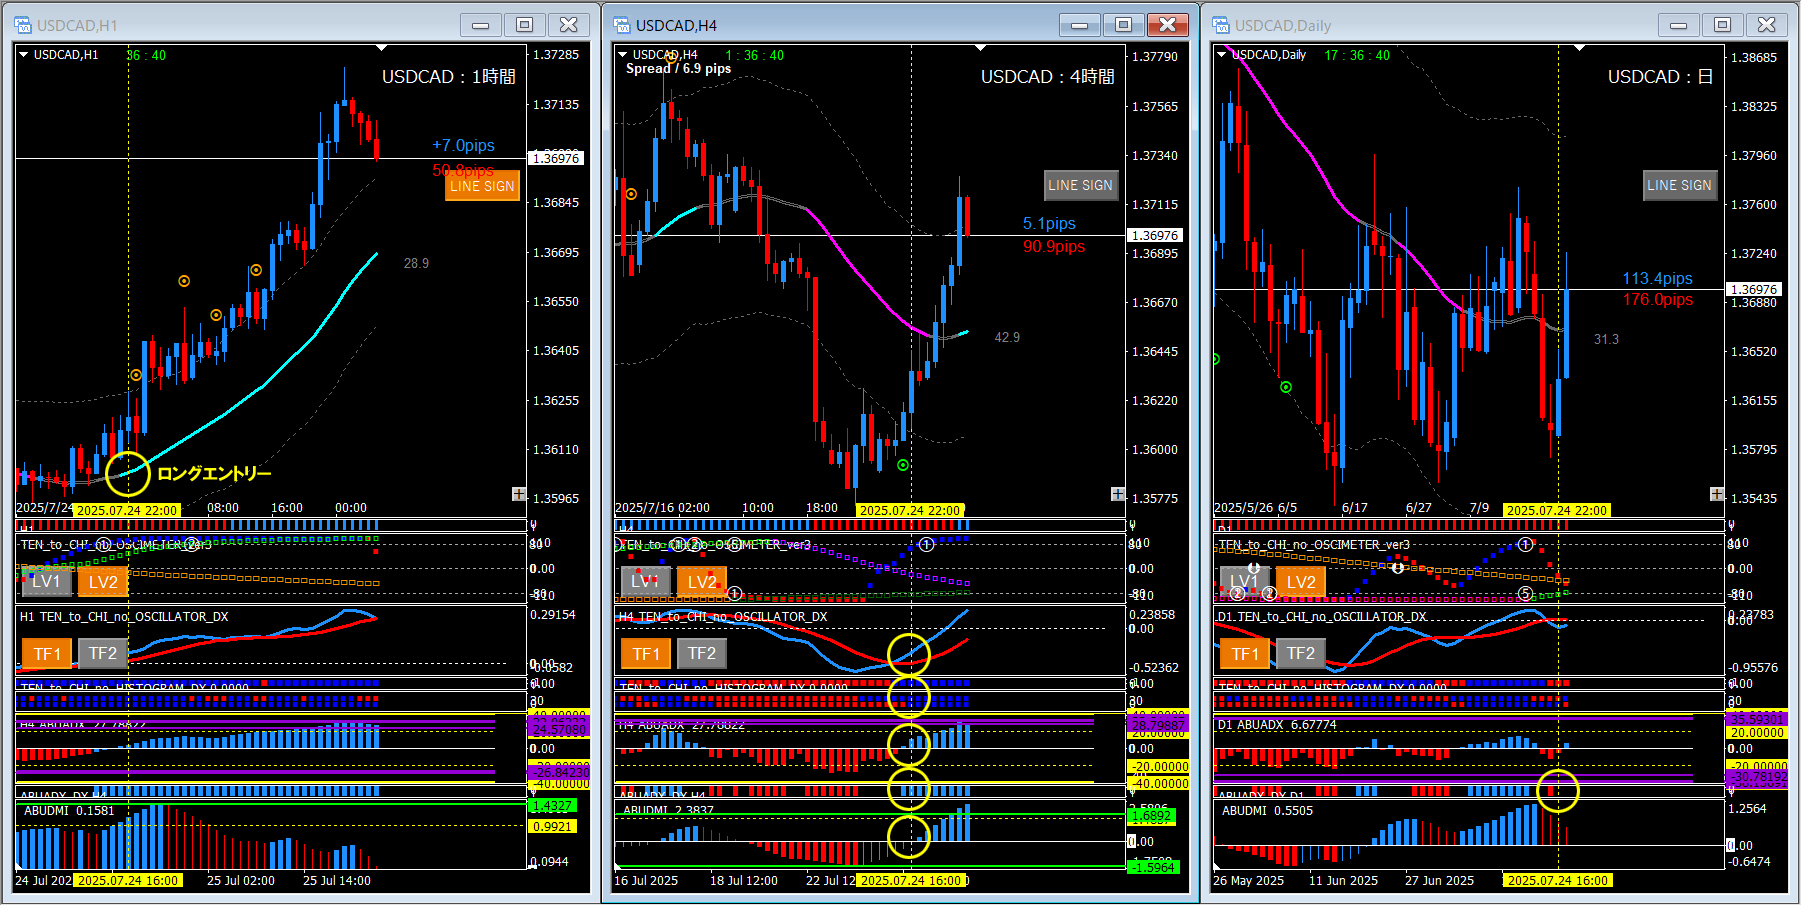Screen dimensions: 1802x906
Task: Select the fully visible green circle in Daily chart
Action: coord(1286,387)
